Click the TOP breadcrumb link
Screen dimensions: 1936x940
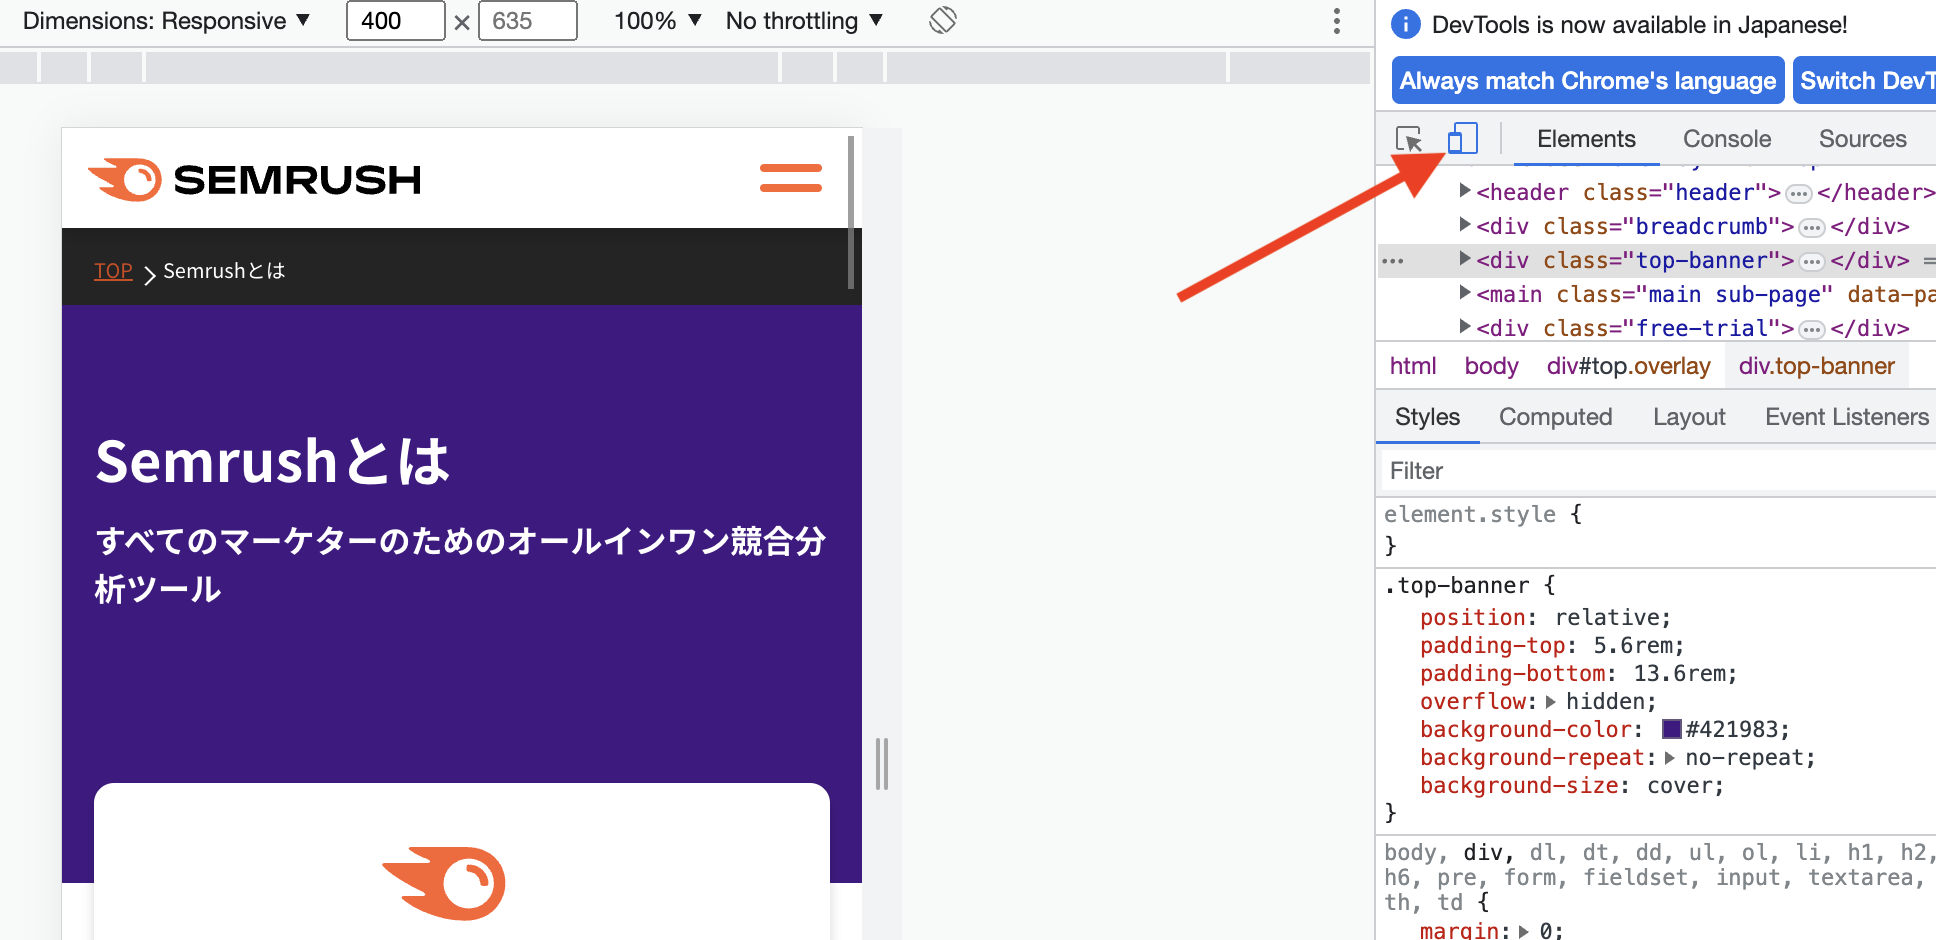point(113,271)
